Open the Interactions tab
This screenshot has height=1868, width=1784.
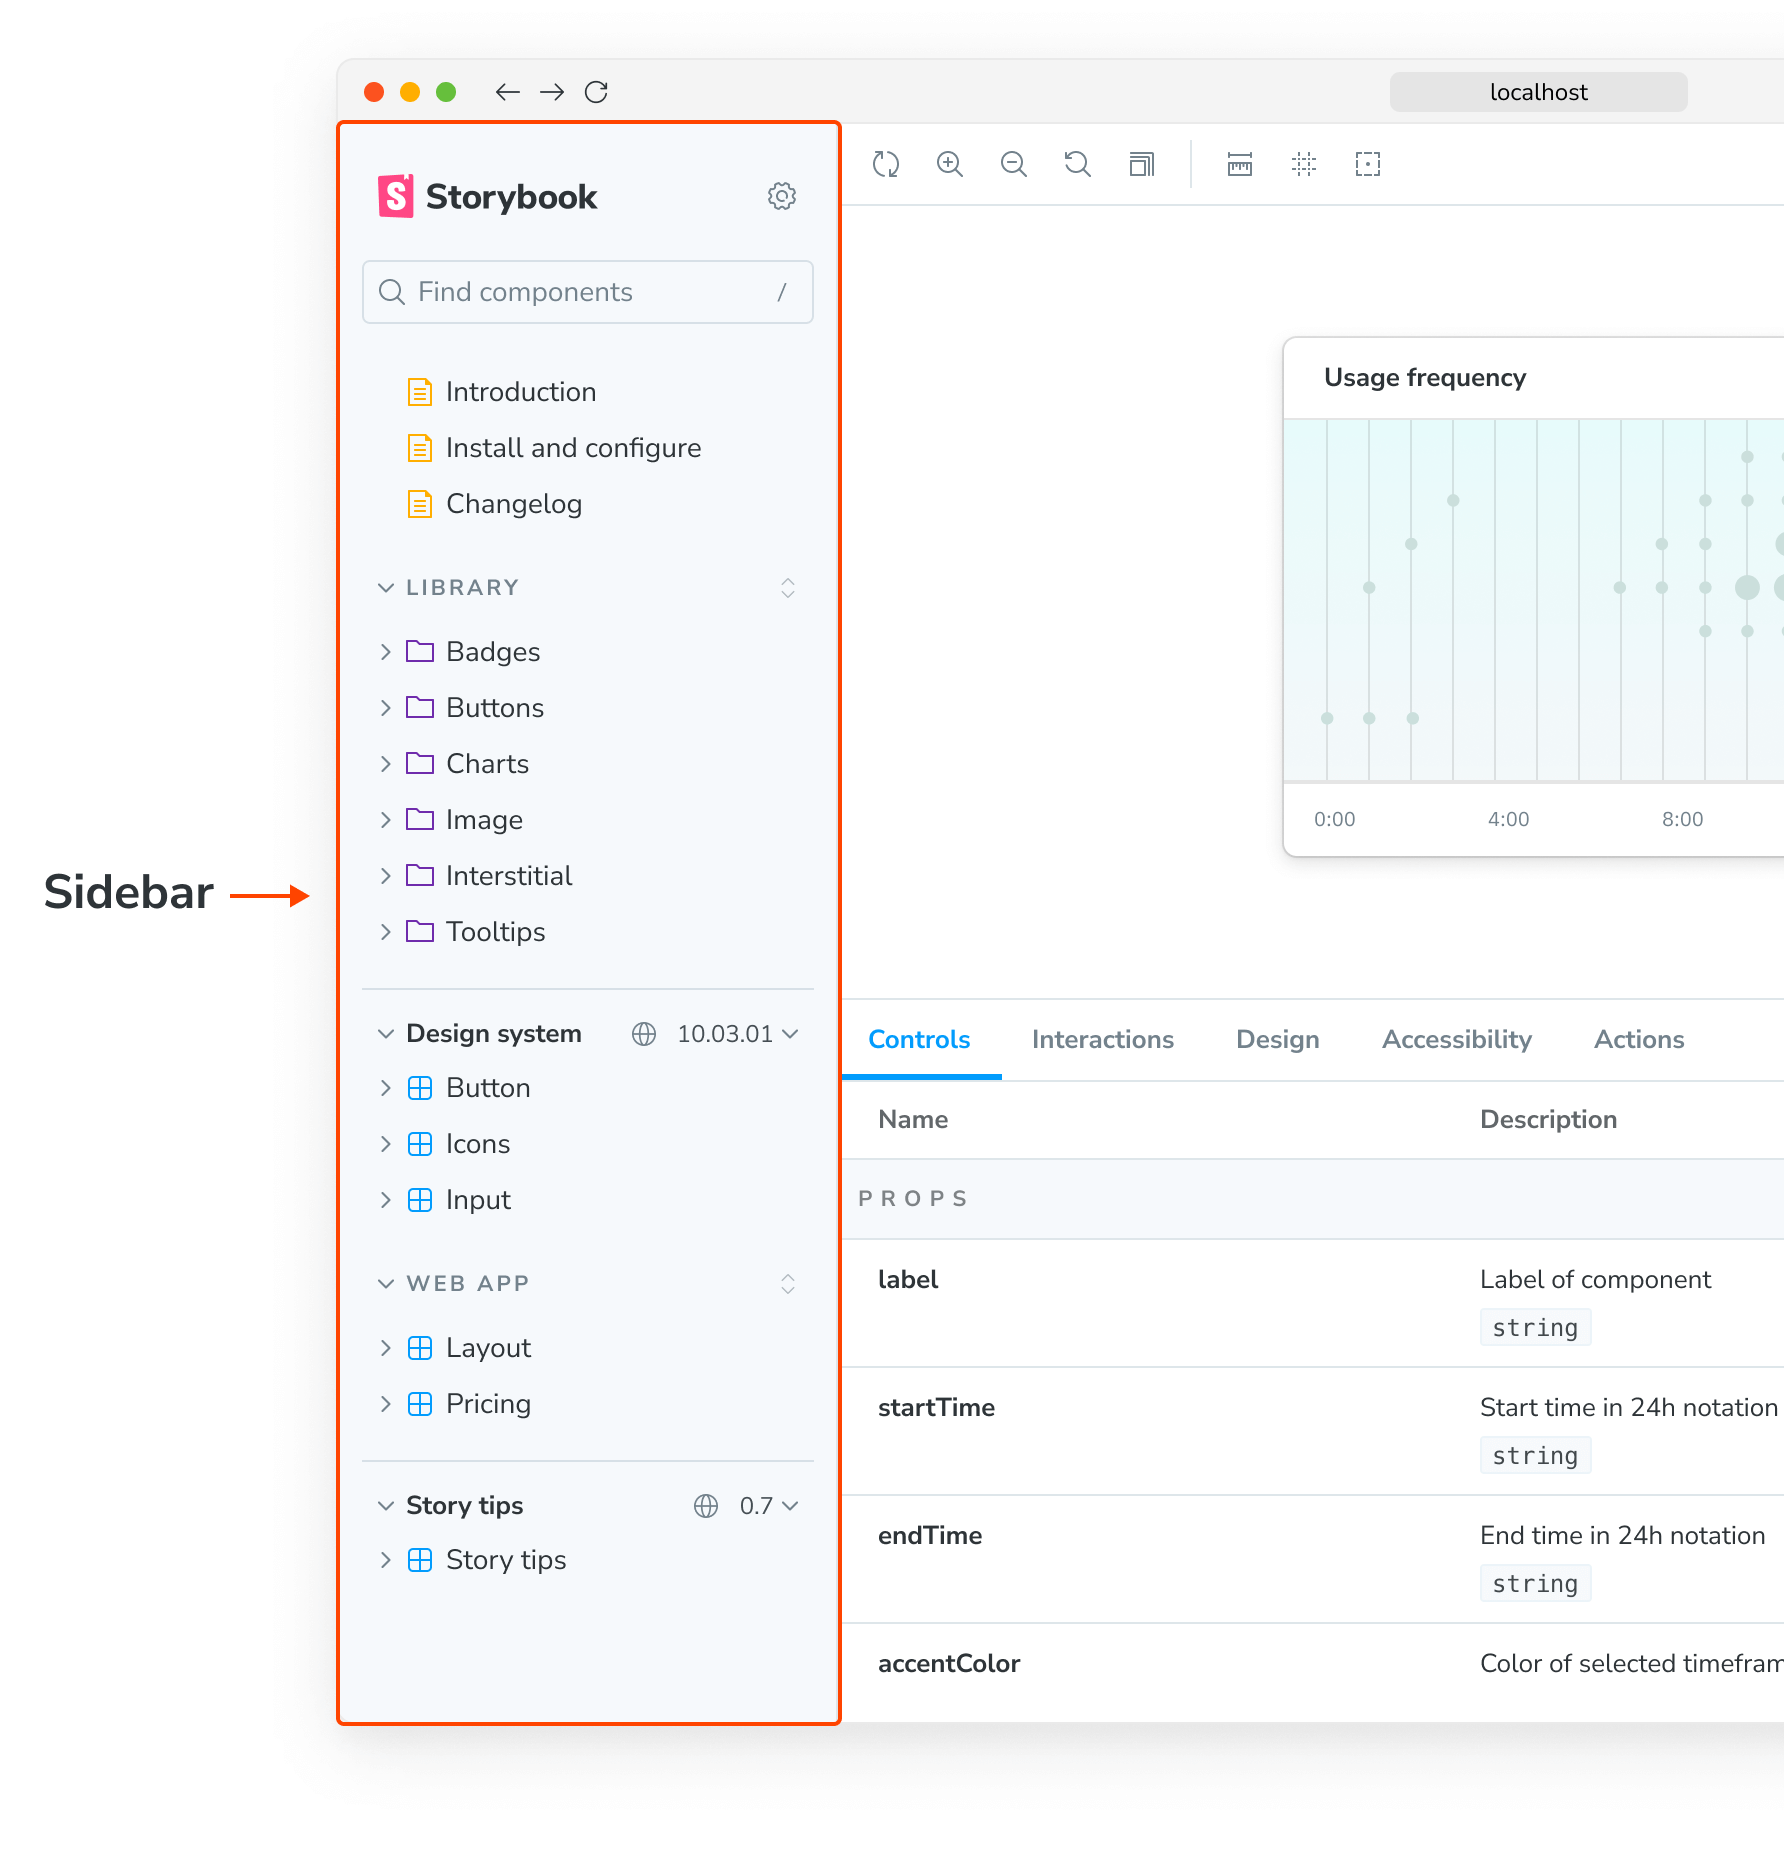pos(1102,1040)
